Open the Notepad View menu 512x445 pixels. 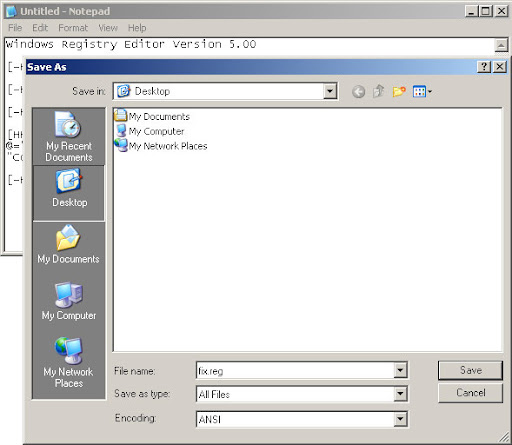pos(108,28)
